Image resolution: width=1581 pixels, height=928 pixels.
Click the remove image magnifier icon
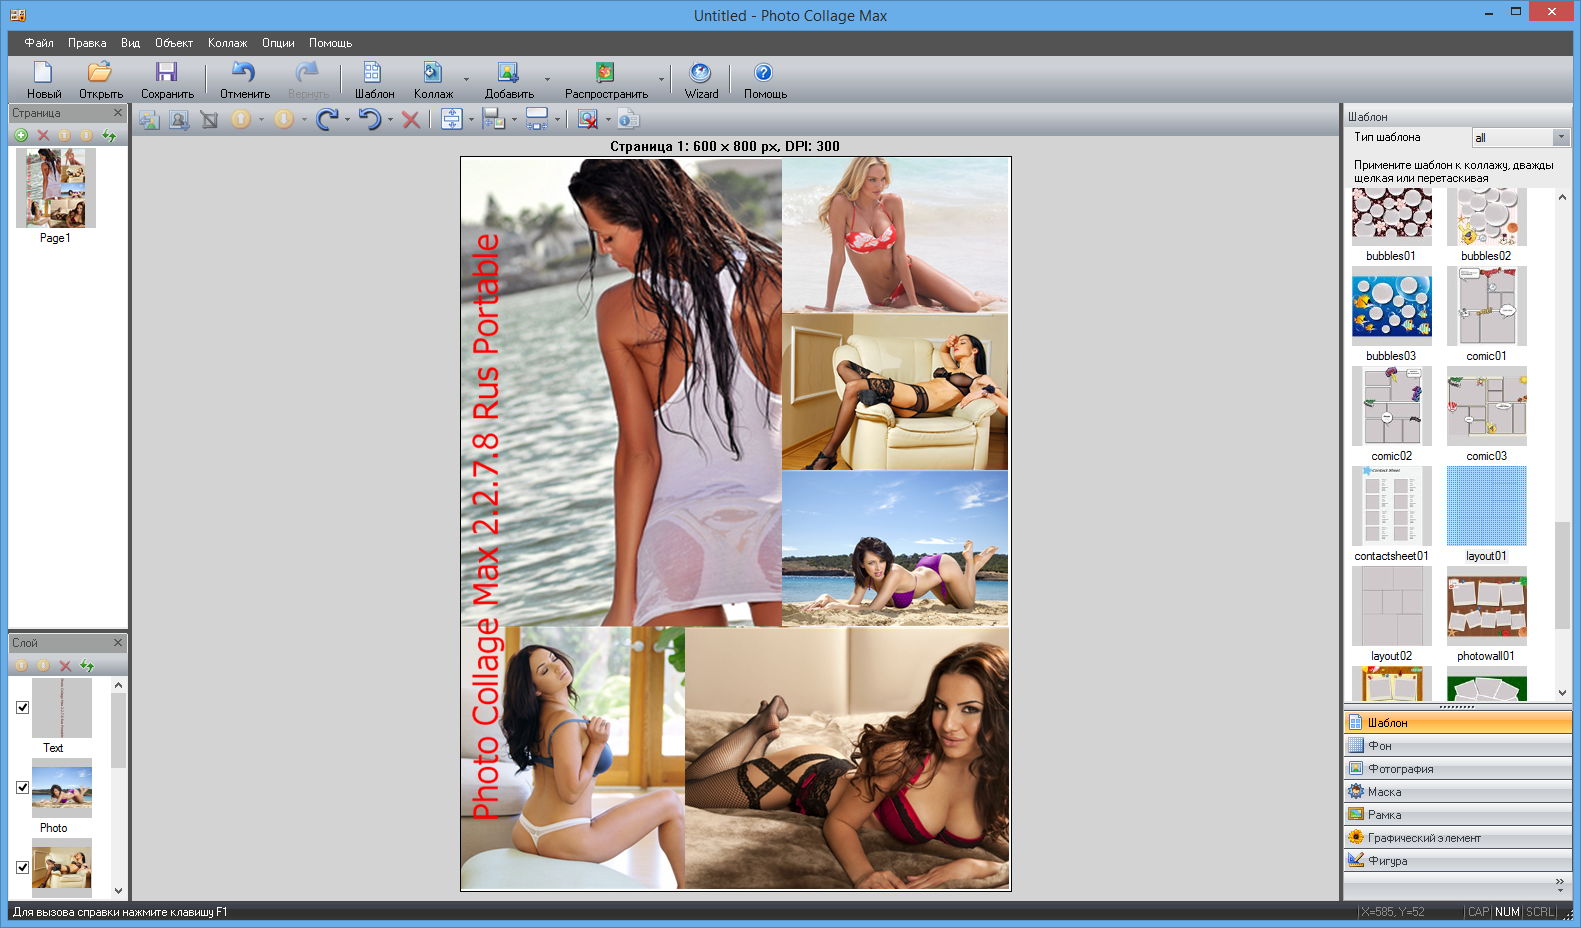point(588,120)
